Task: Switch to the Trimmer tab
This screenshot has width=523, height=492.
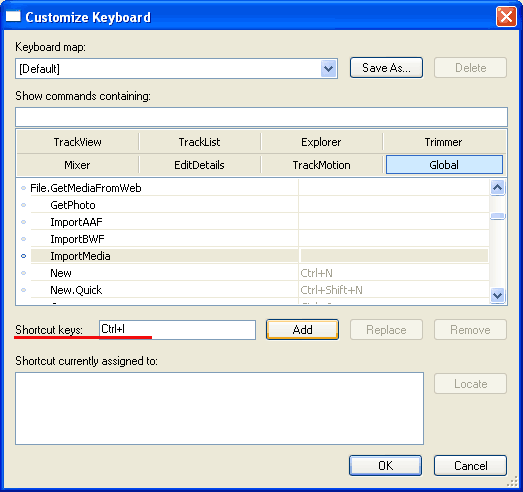Action: [443, 142]
